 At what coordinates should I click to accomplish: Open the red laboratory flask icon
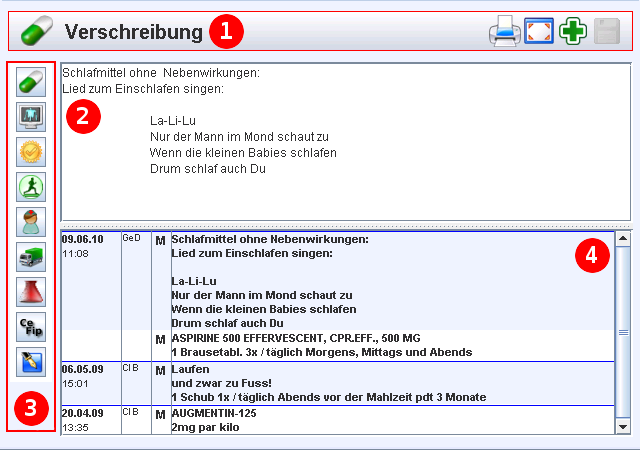click(31, 292)
